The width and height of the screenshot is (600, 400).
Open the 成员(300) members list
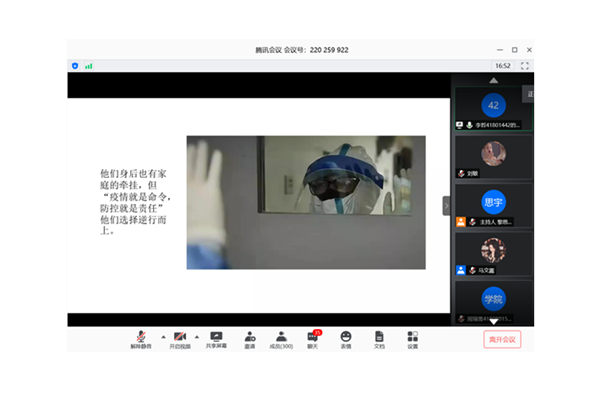pos(281,337)
